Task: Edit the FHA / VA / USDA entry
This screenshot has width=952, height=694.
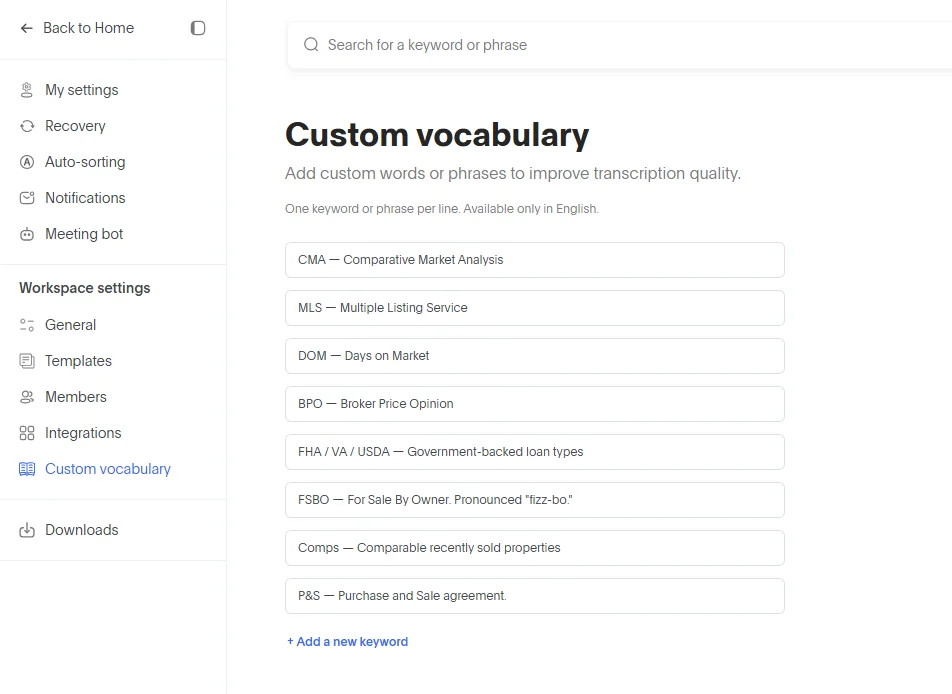Action: (x=535, y=452)
